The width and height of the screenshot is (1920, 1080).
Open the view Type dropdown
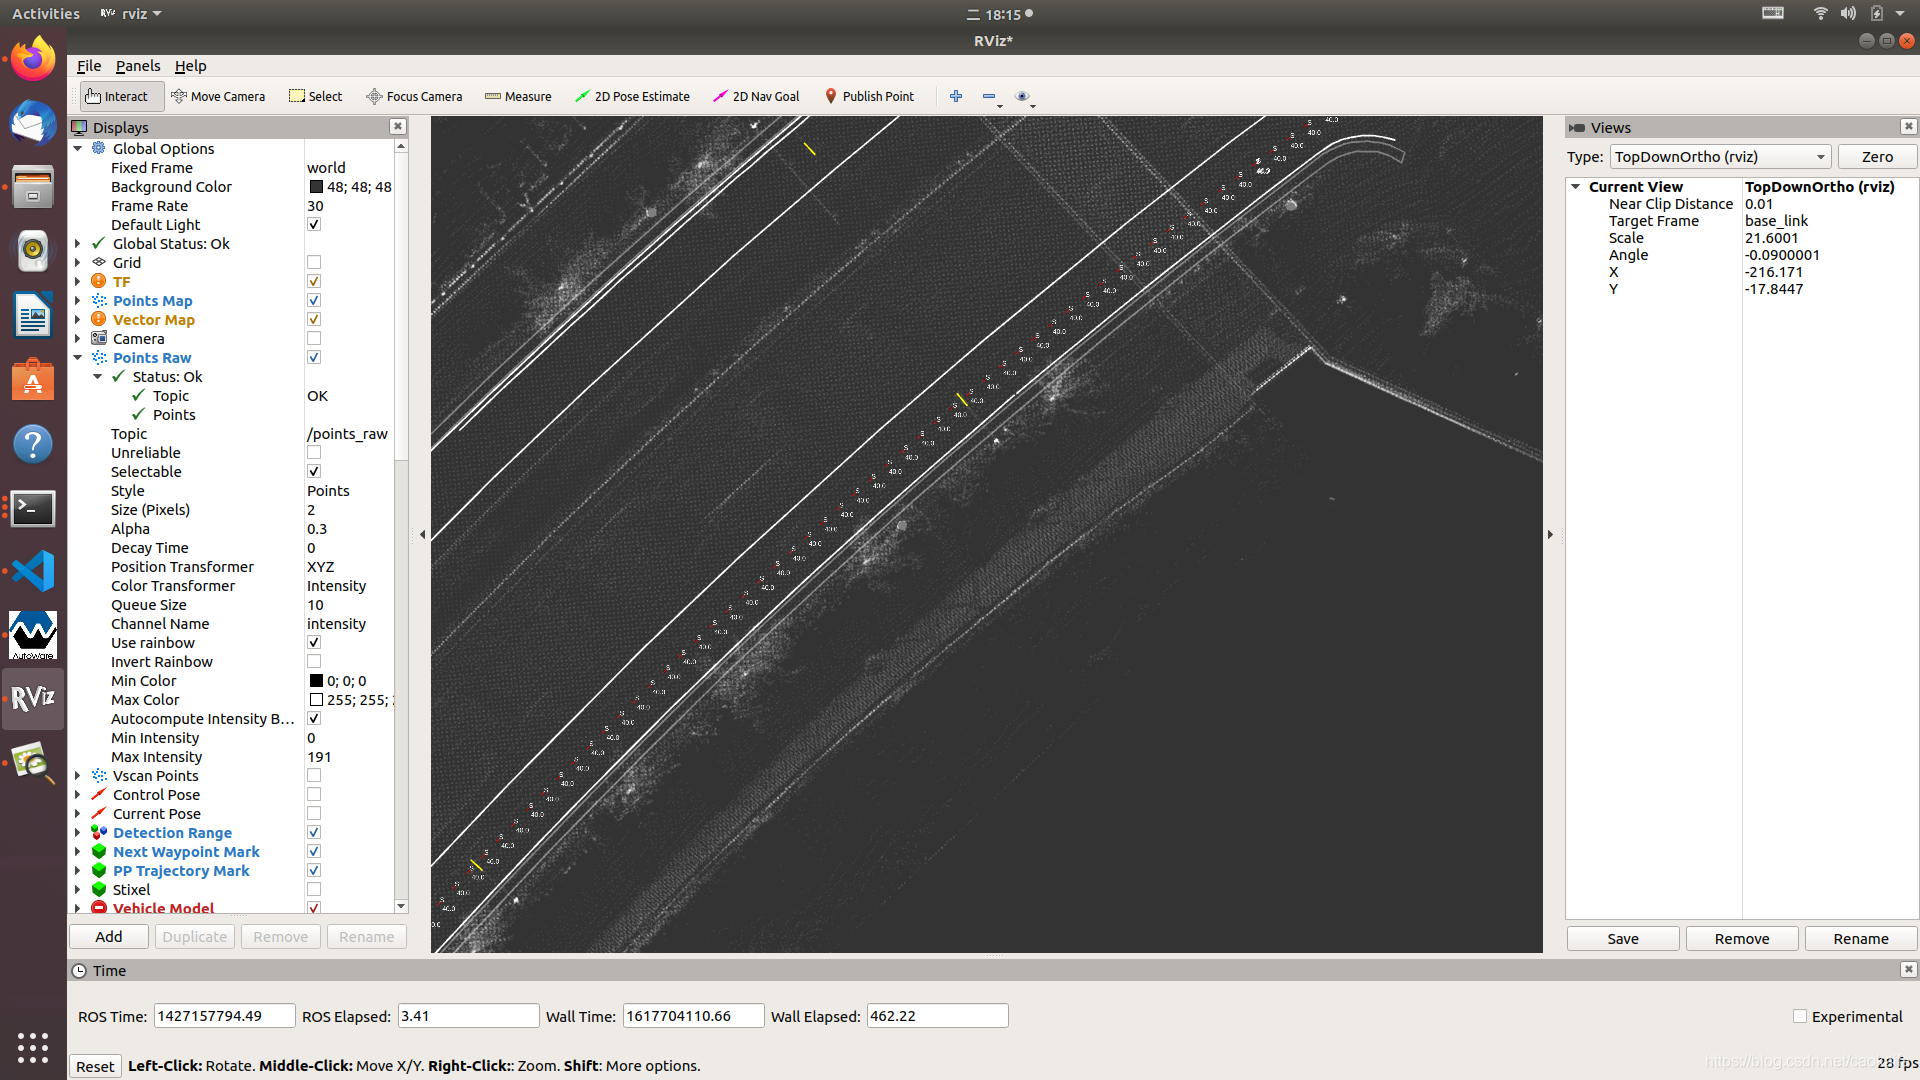coord(1720,157)
